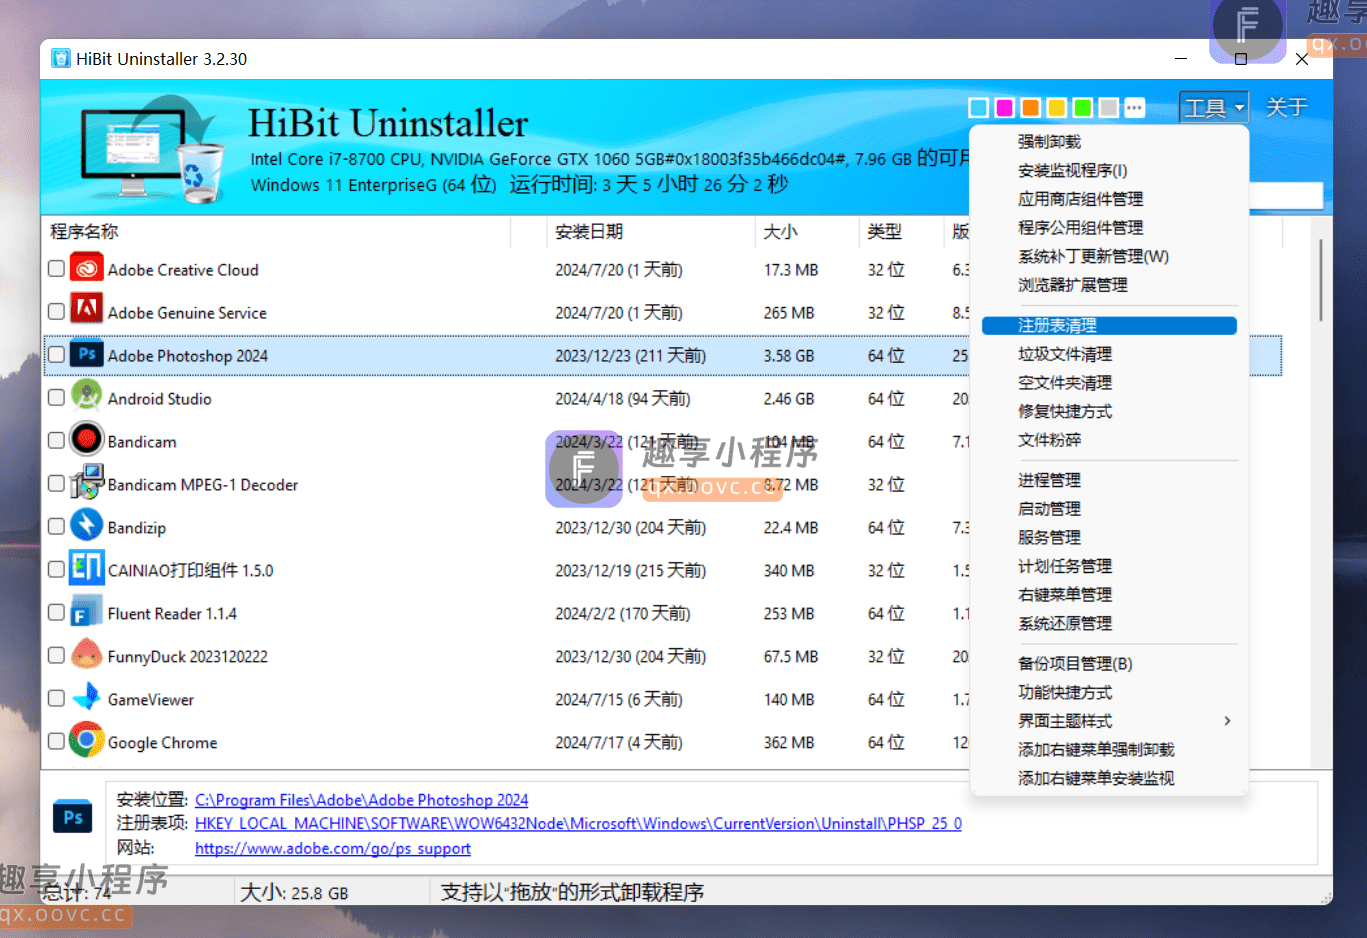Tick the Bandicam checkbox

[x=56, y=441]
